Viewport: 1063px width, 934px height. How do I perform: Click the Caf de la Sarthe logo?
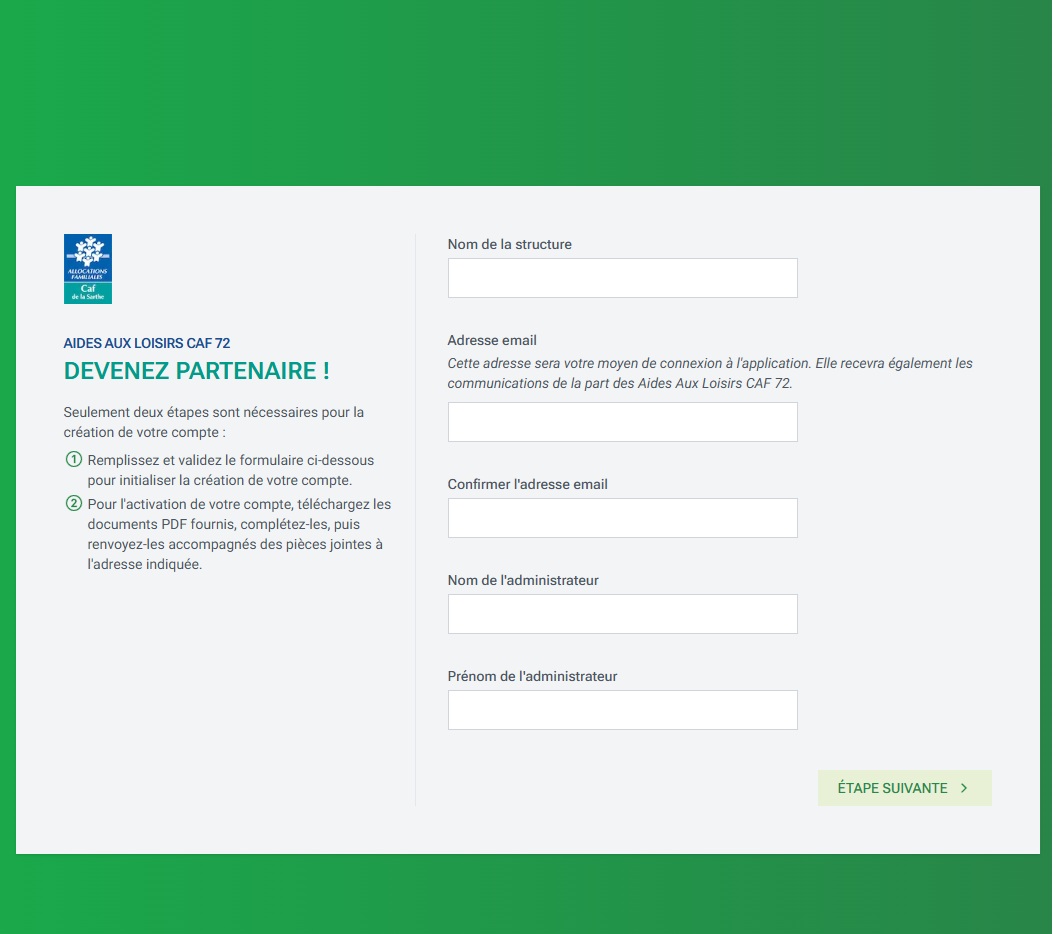(88, 269)
